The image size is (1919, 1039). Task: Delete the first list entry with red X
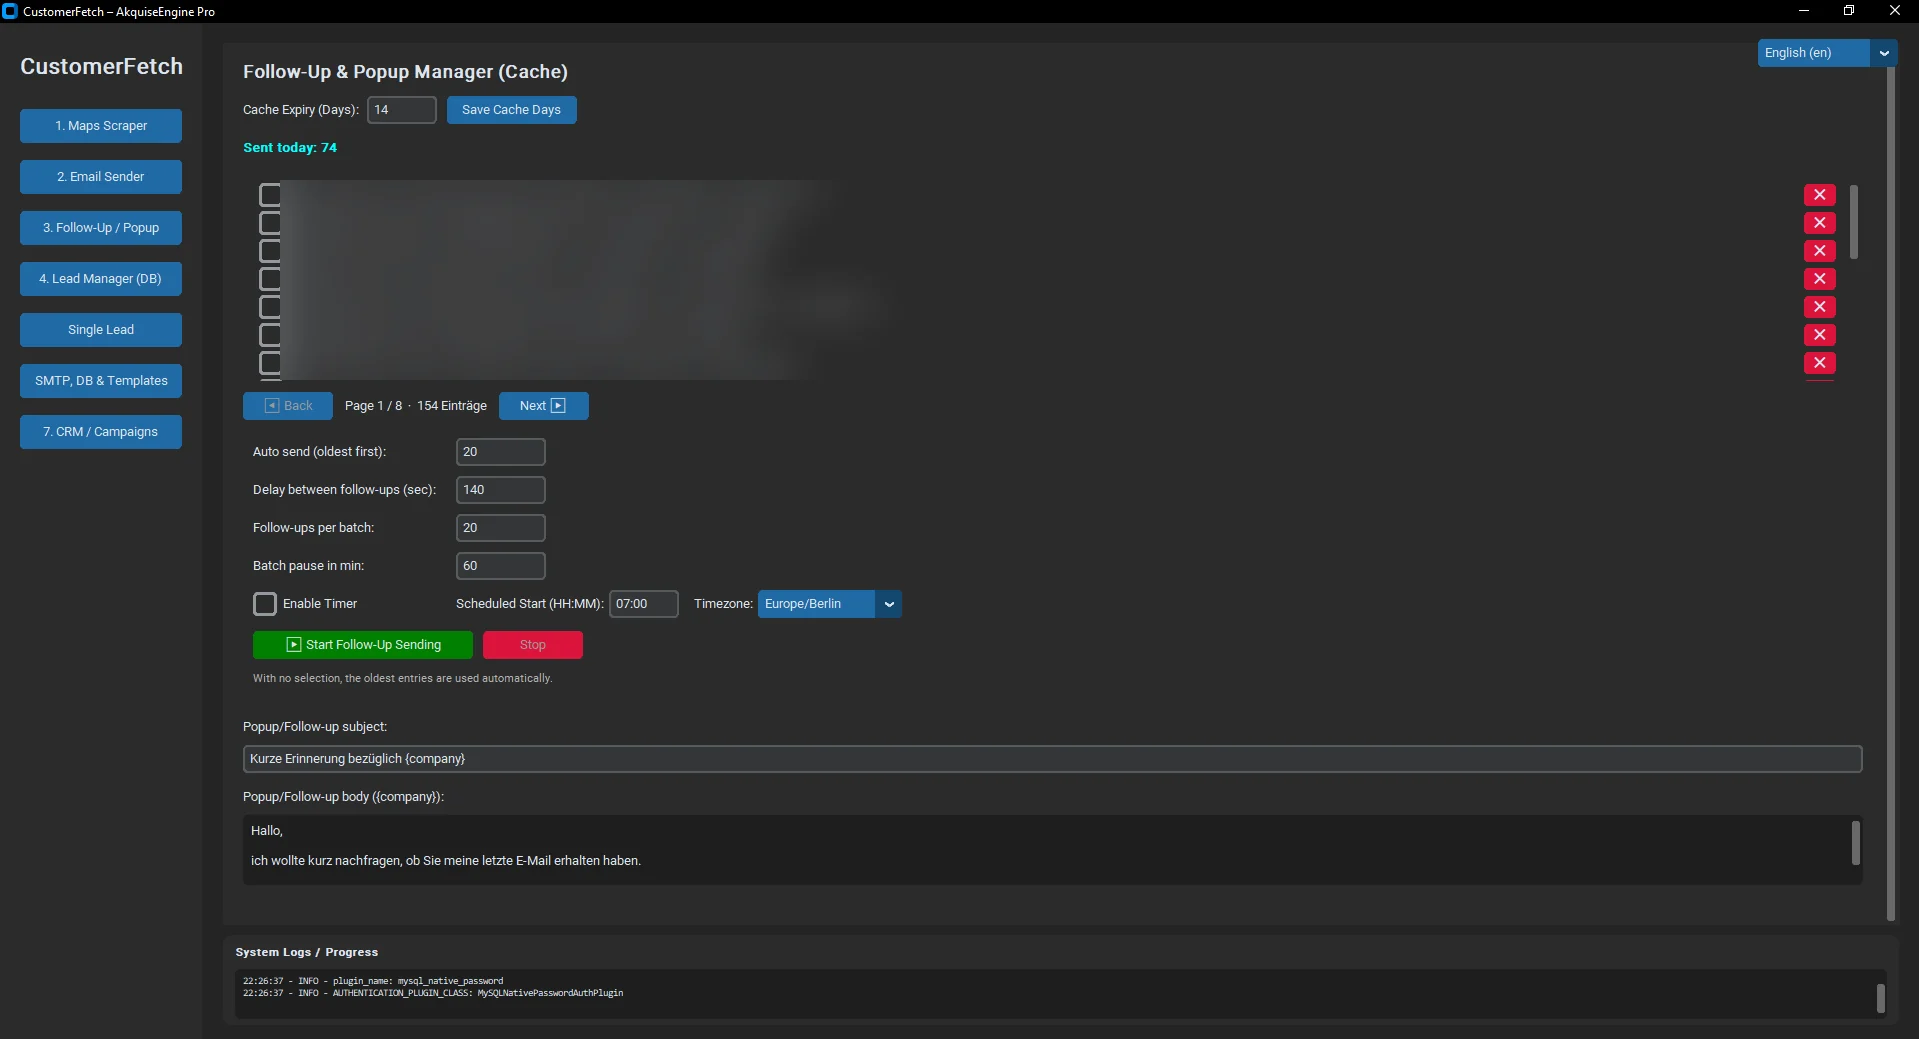tap(1819, 195)
